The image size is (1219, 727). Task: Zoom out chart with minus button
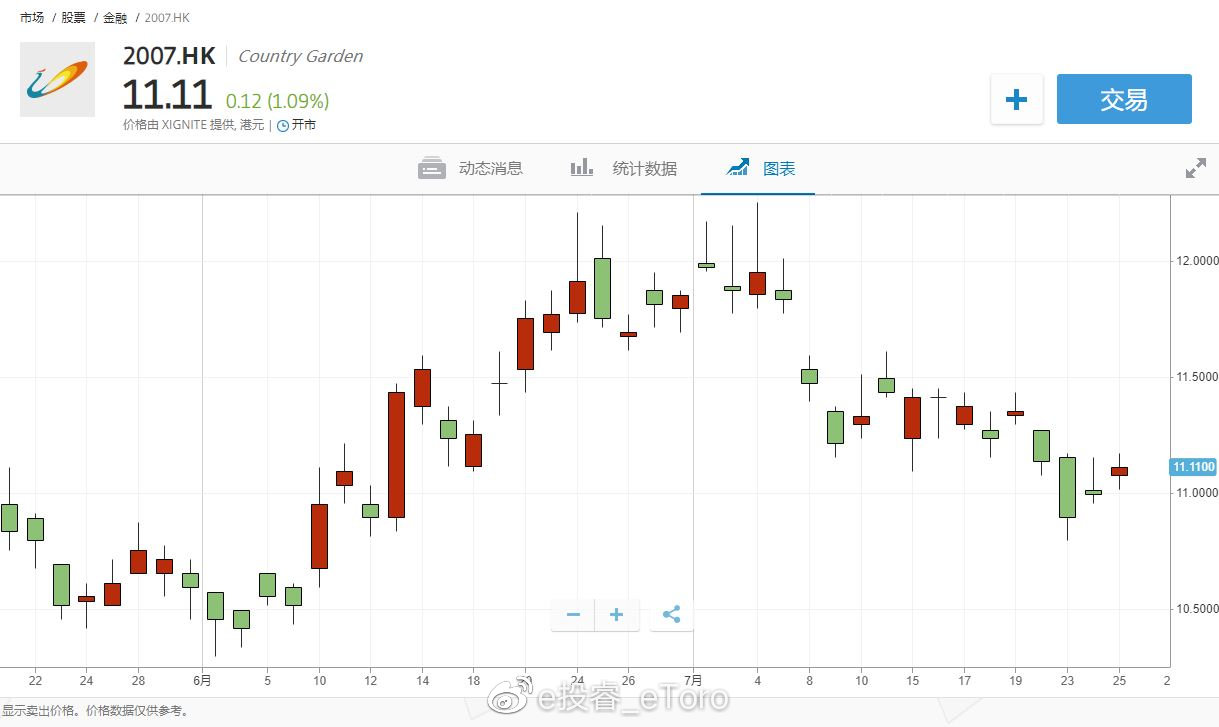(x=573, y=615)
